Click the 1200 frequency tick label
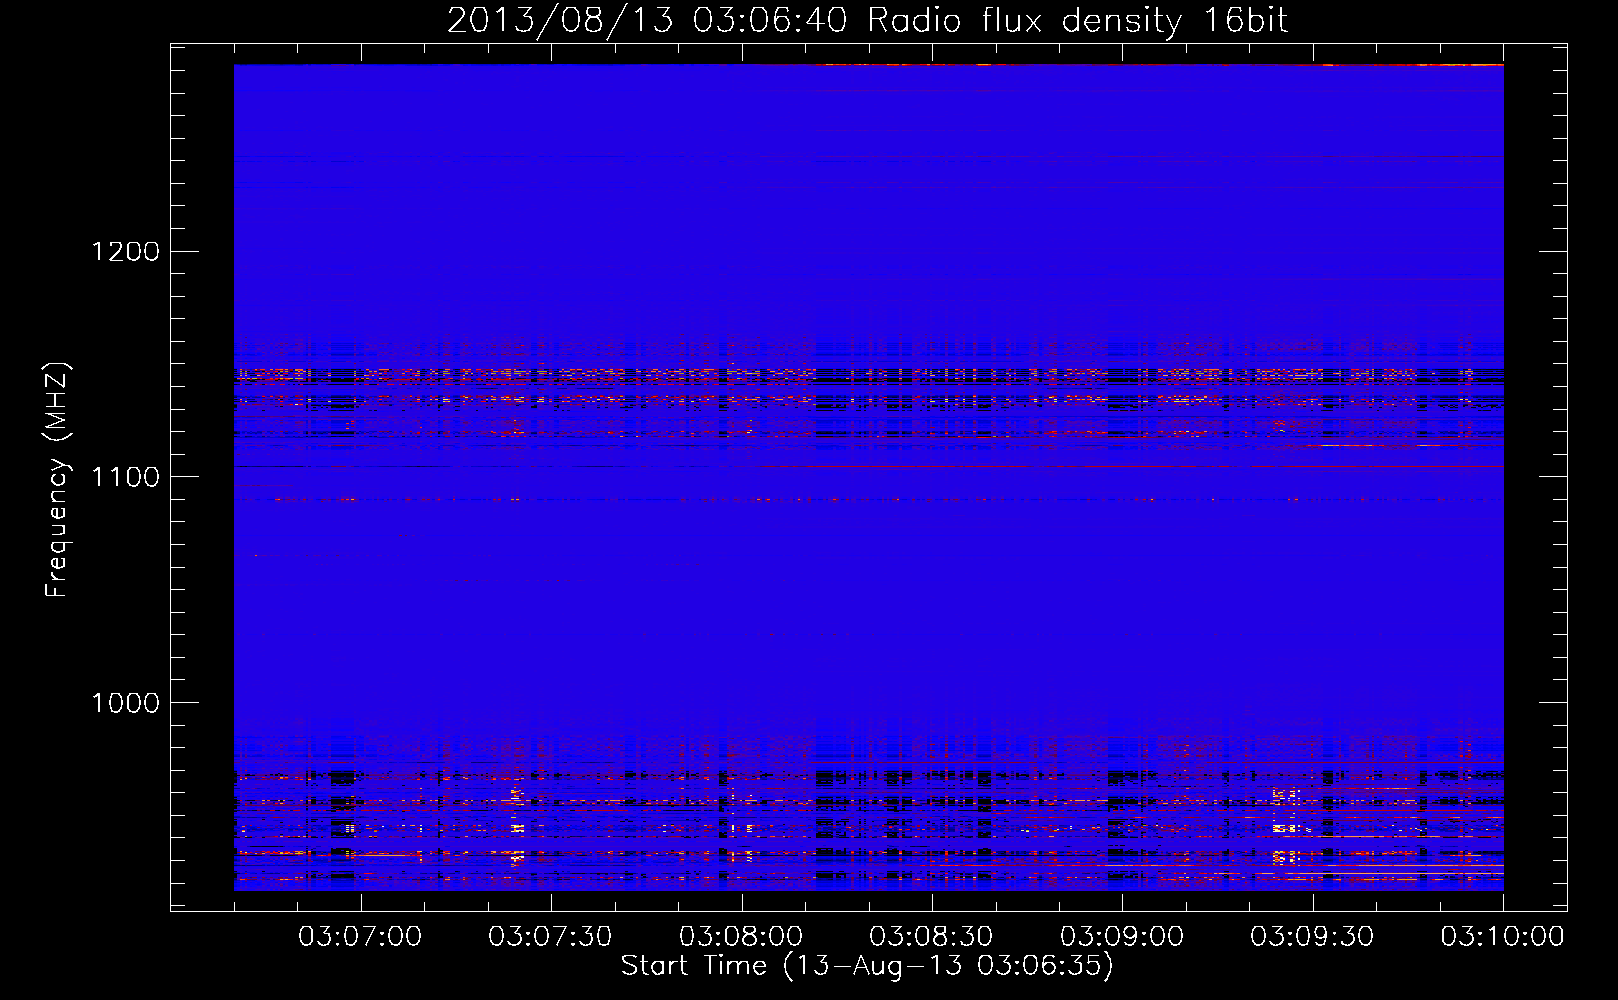The width and height of the screenshot is (1618, 1000). (125, 251)
